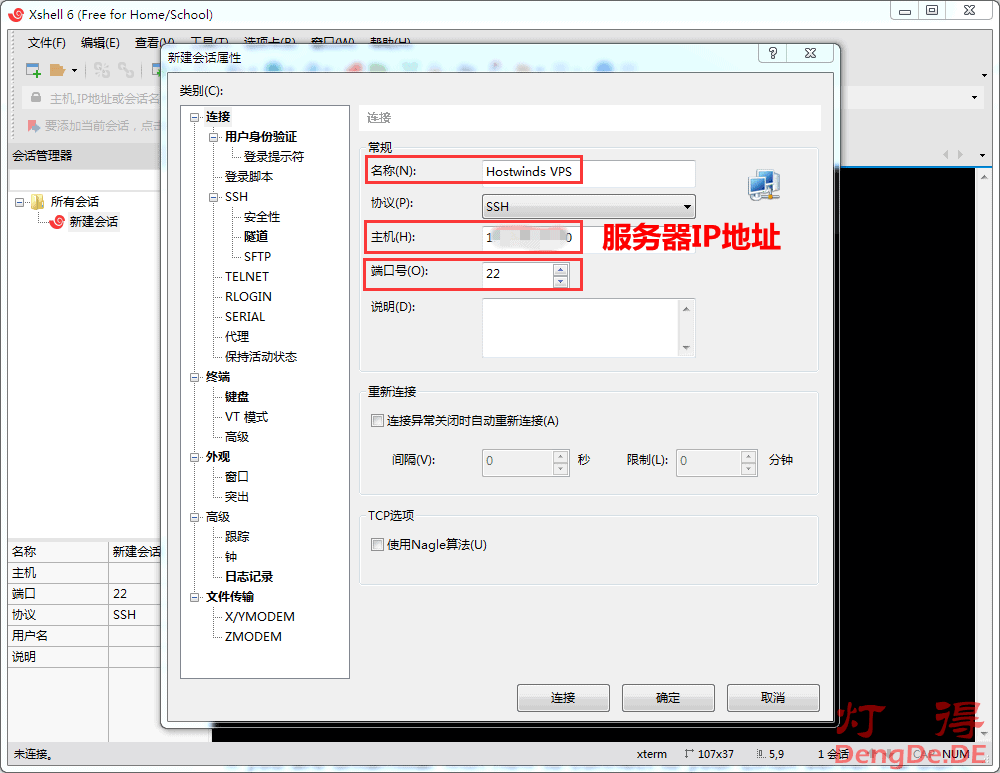The image size is (1000, 773).
Task: Click the 连接 button at the dialog bottom
Action: click(x=563, y=698)
